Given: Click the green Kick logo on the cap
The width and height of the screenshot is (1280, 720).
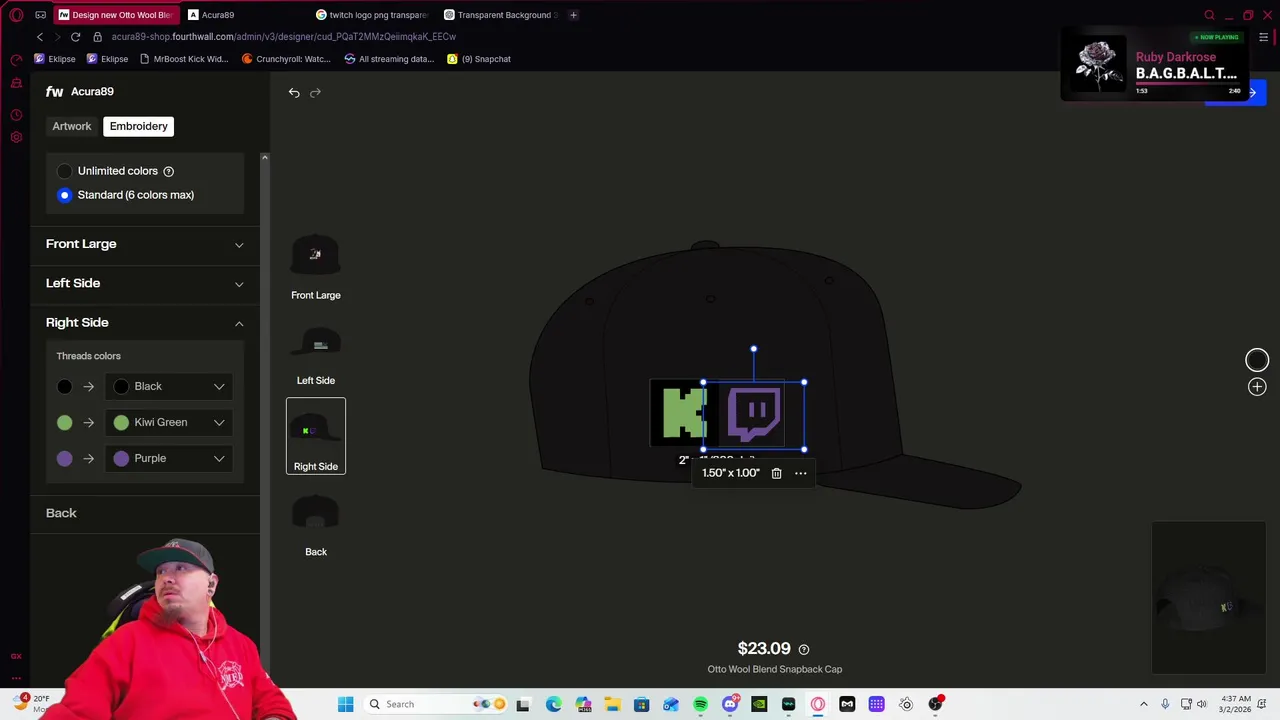Looking at the screenshot, I should coord(684,414).
